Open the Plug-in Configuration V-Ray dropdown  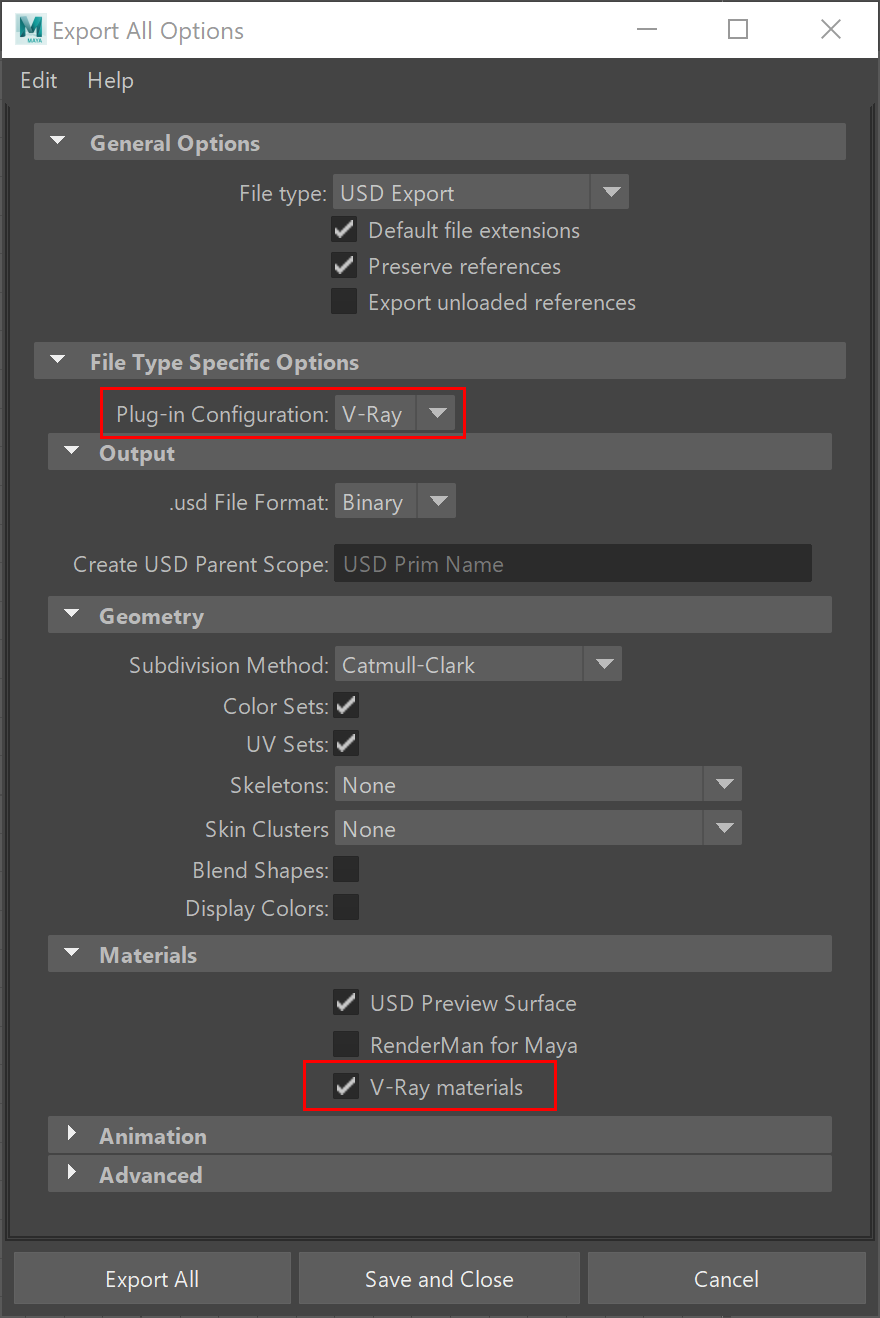(x=395, y=414)
